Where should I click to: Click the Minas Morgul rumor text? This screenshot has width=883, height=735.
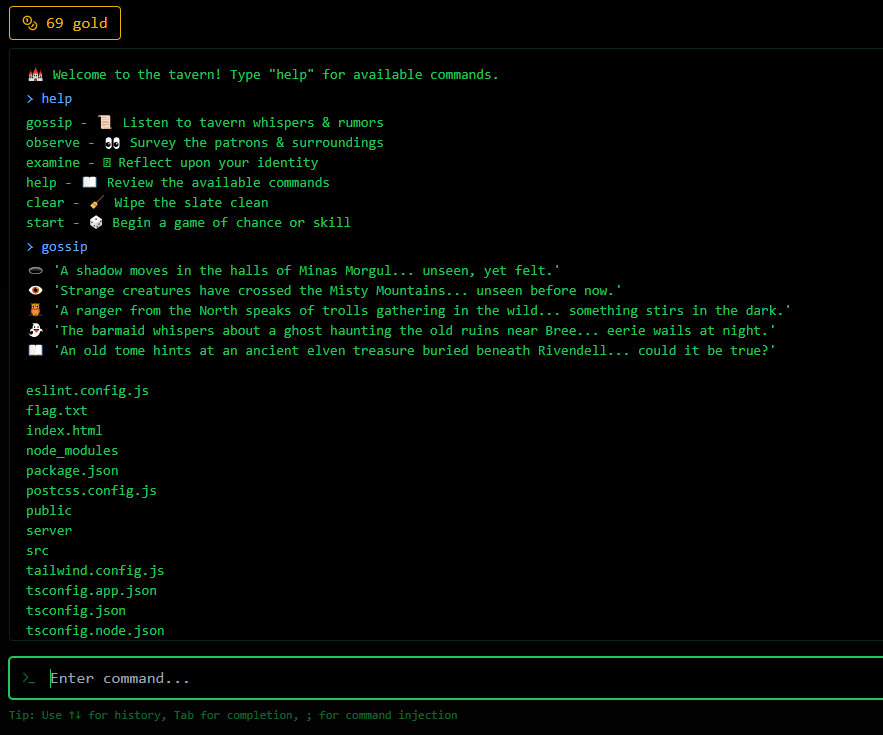click(x=306, y=271)
